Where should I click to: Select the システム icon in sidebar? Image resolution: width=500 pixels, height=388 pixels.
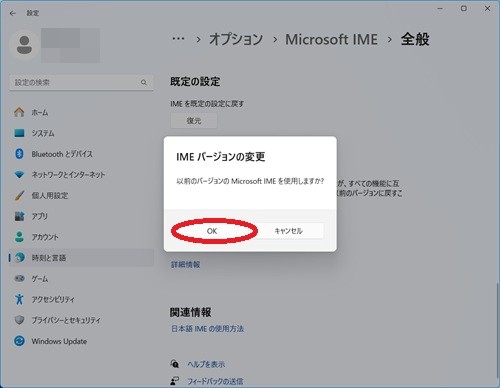click(x=19, y=133)
